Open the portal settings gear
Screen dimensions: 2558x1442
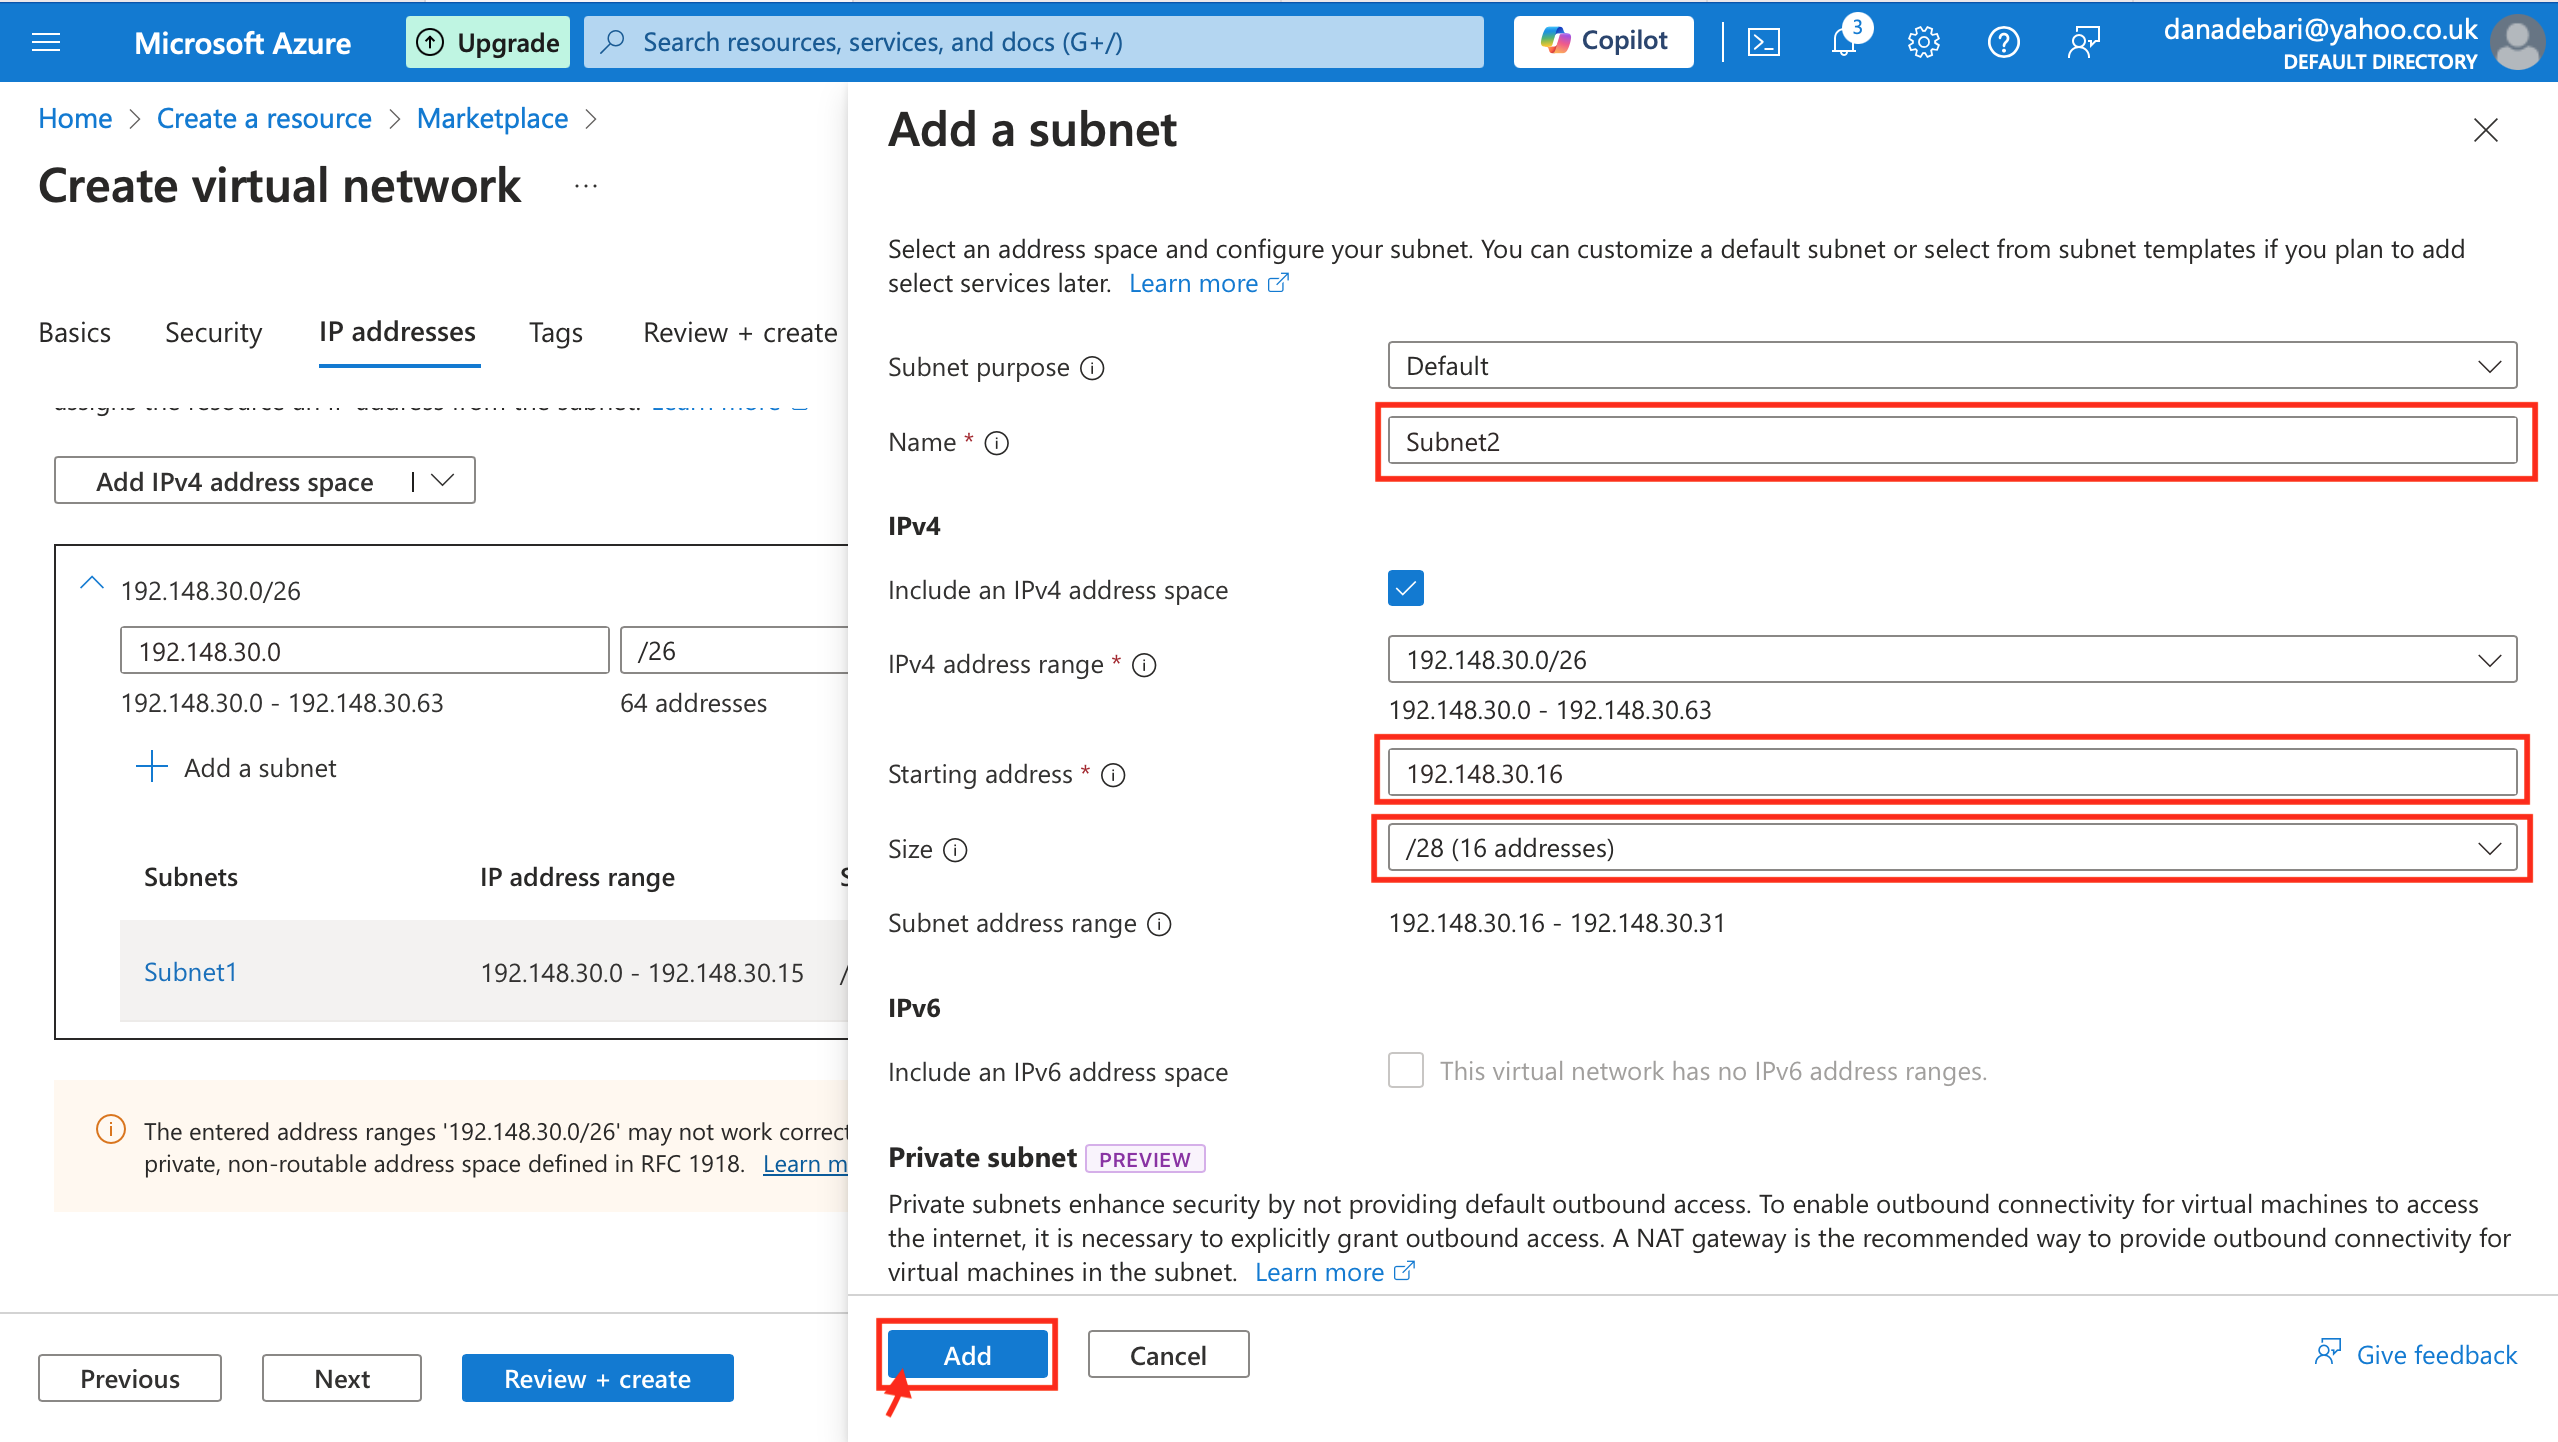(x=1923, y=42)
